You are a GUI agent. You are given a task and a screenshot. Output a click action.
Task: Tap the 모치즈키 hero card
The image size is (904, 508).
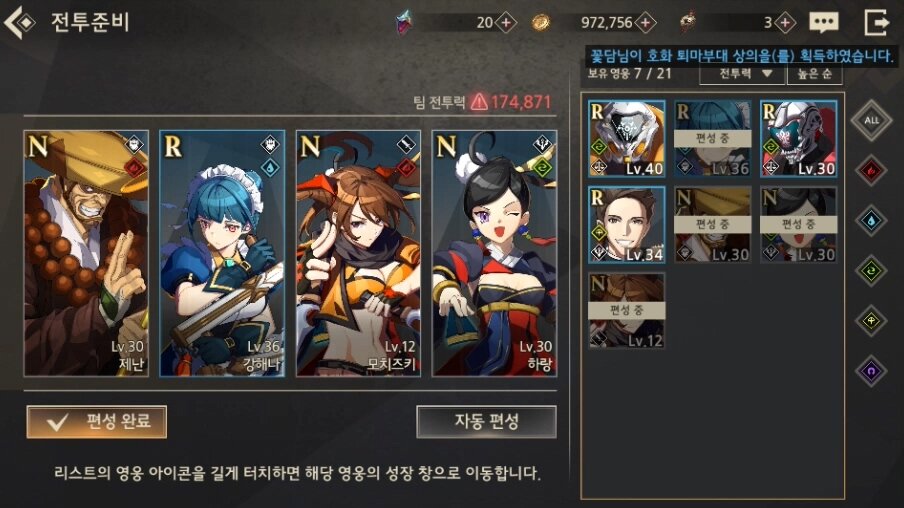pyautogui.click(x=358, y=254)
